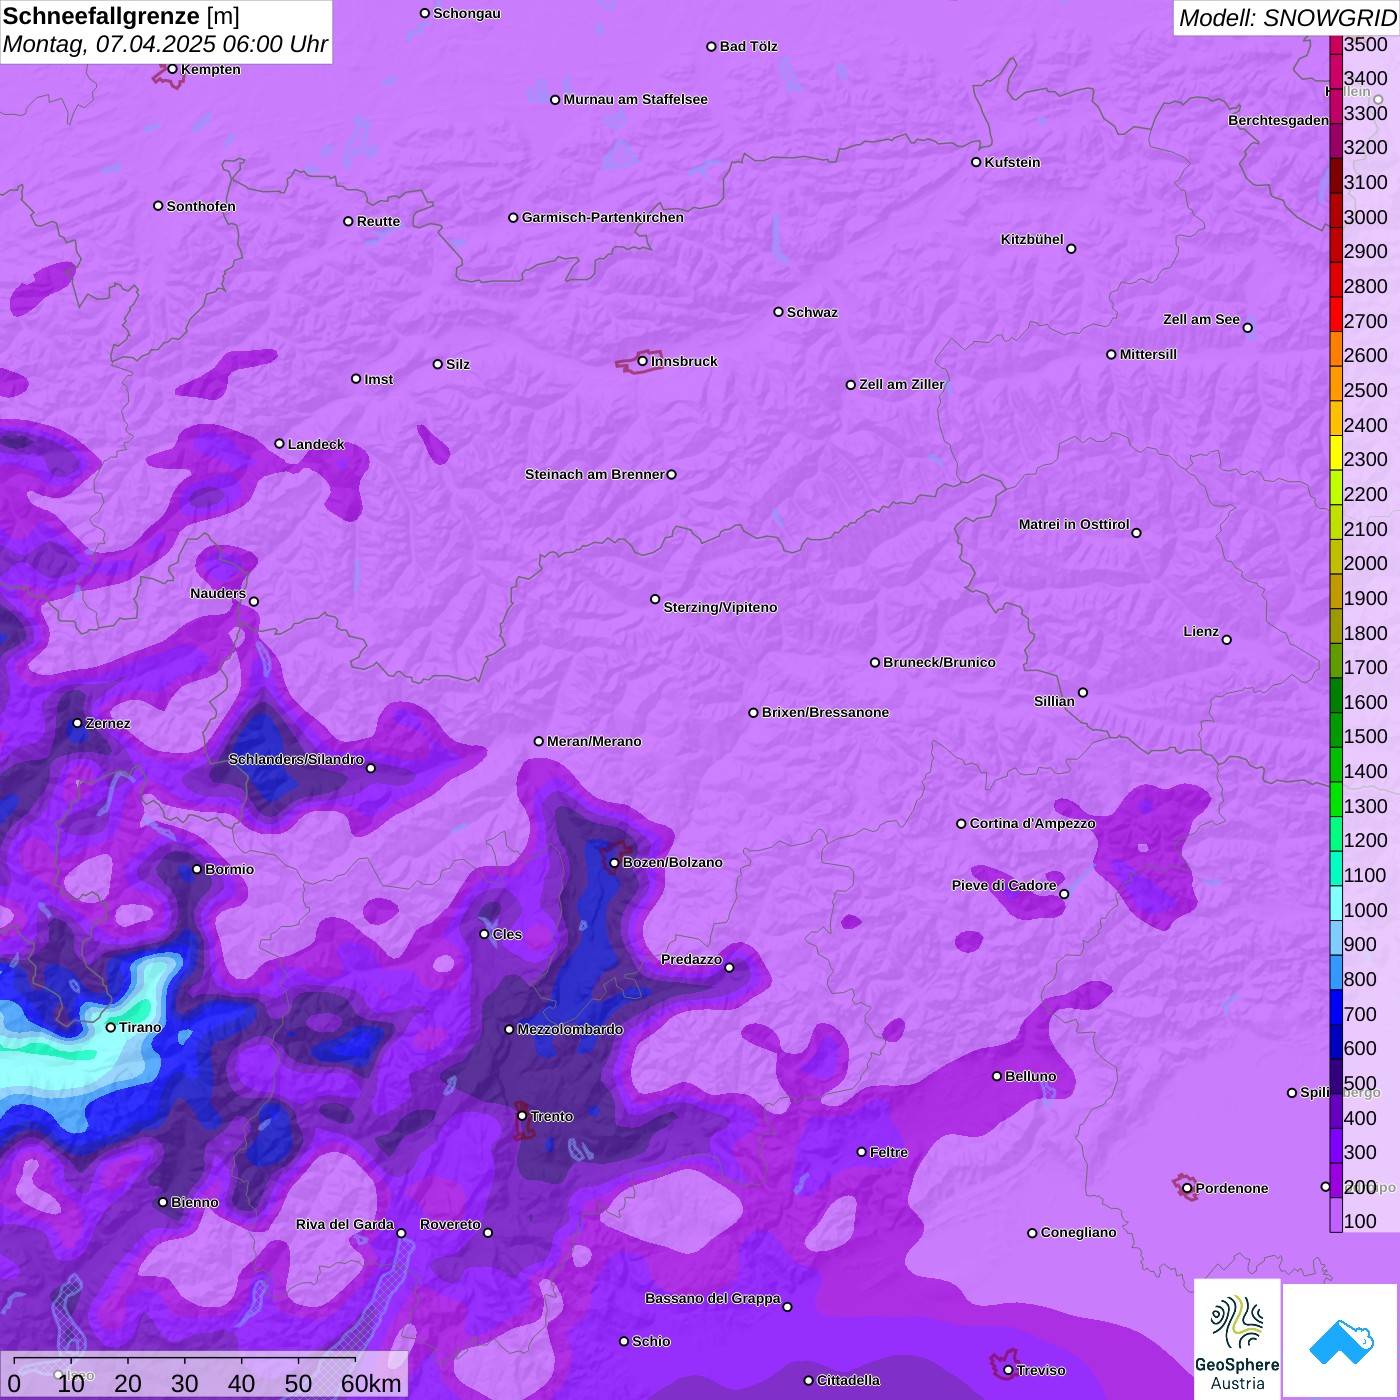
Task: Click the date 'Montag, 07.04.2025 06:00 Uhr'
Action: pos(165,45)
